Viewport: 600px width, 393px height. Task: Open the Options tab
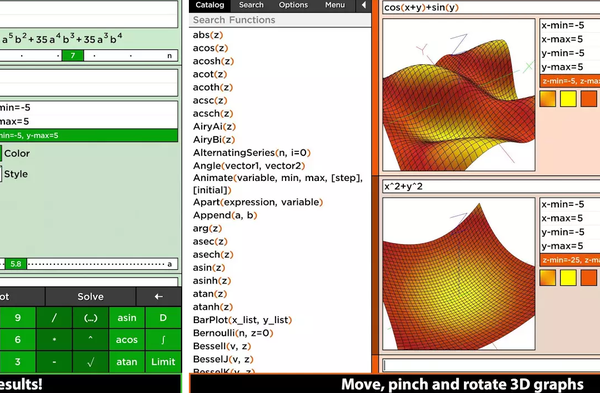293,5
